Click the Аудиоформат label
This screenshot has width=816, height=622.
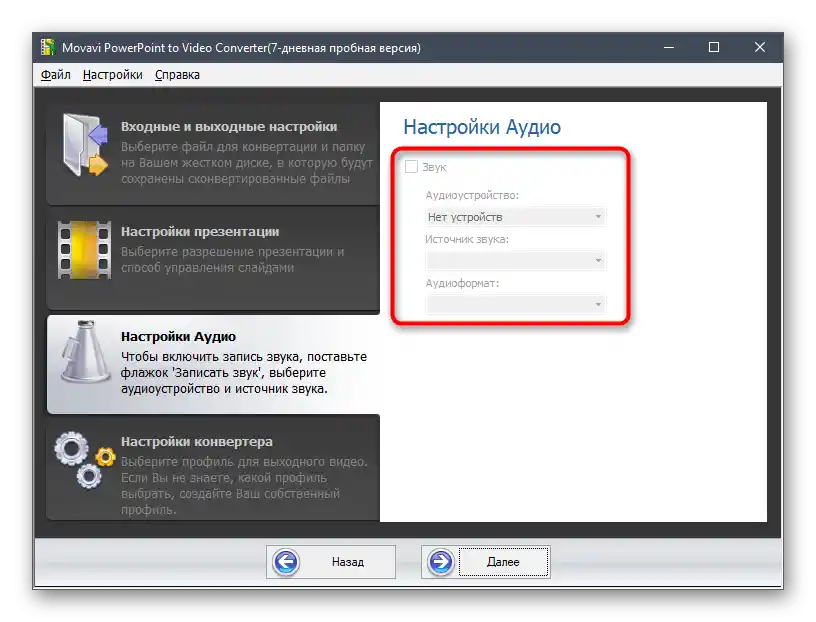click(x=462, y=283)
